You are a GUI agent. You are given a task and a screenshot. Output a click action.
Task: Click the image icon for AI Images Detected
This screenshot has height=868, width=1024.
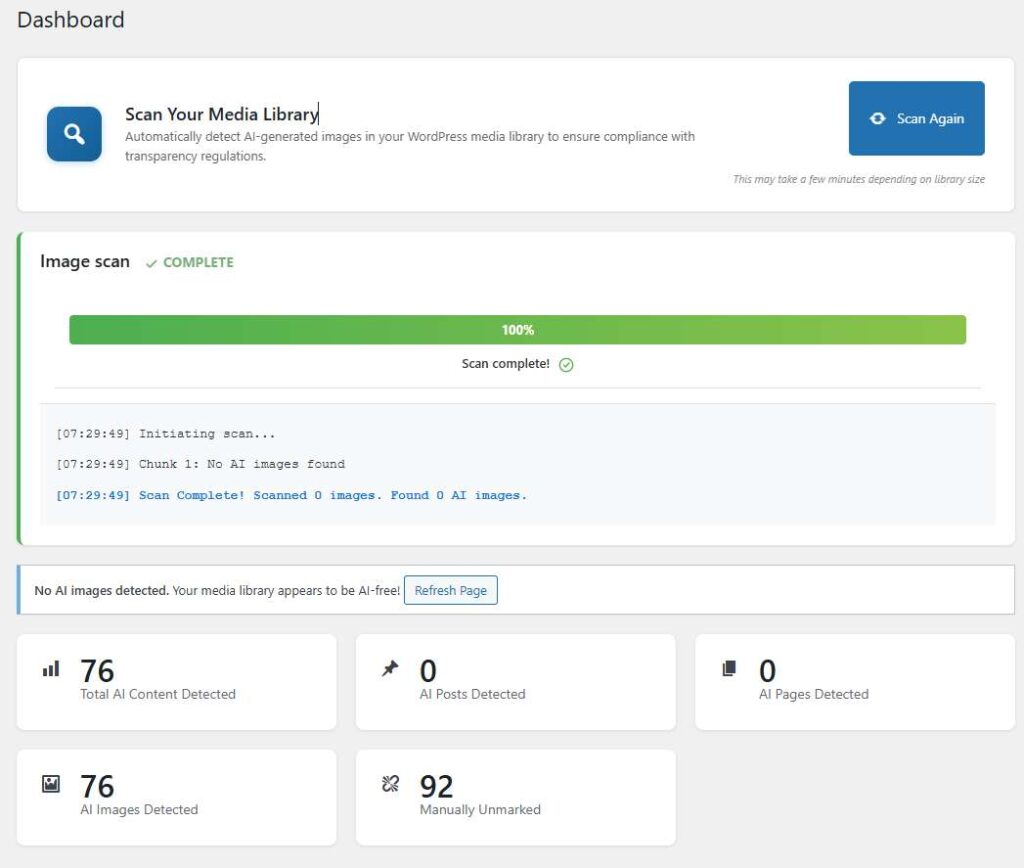[51, 785]
